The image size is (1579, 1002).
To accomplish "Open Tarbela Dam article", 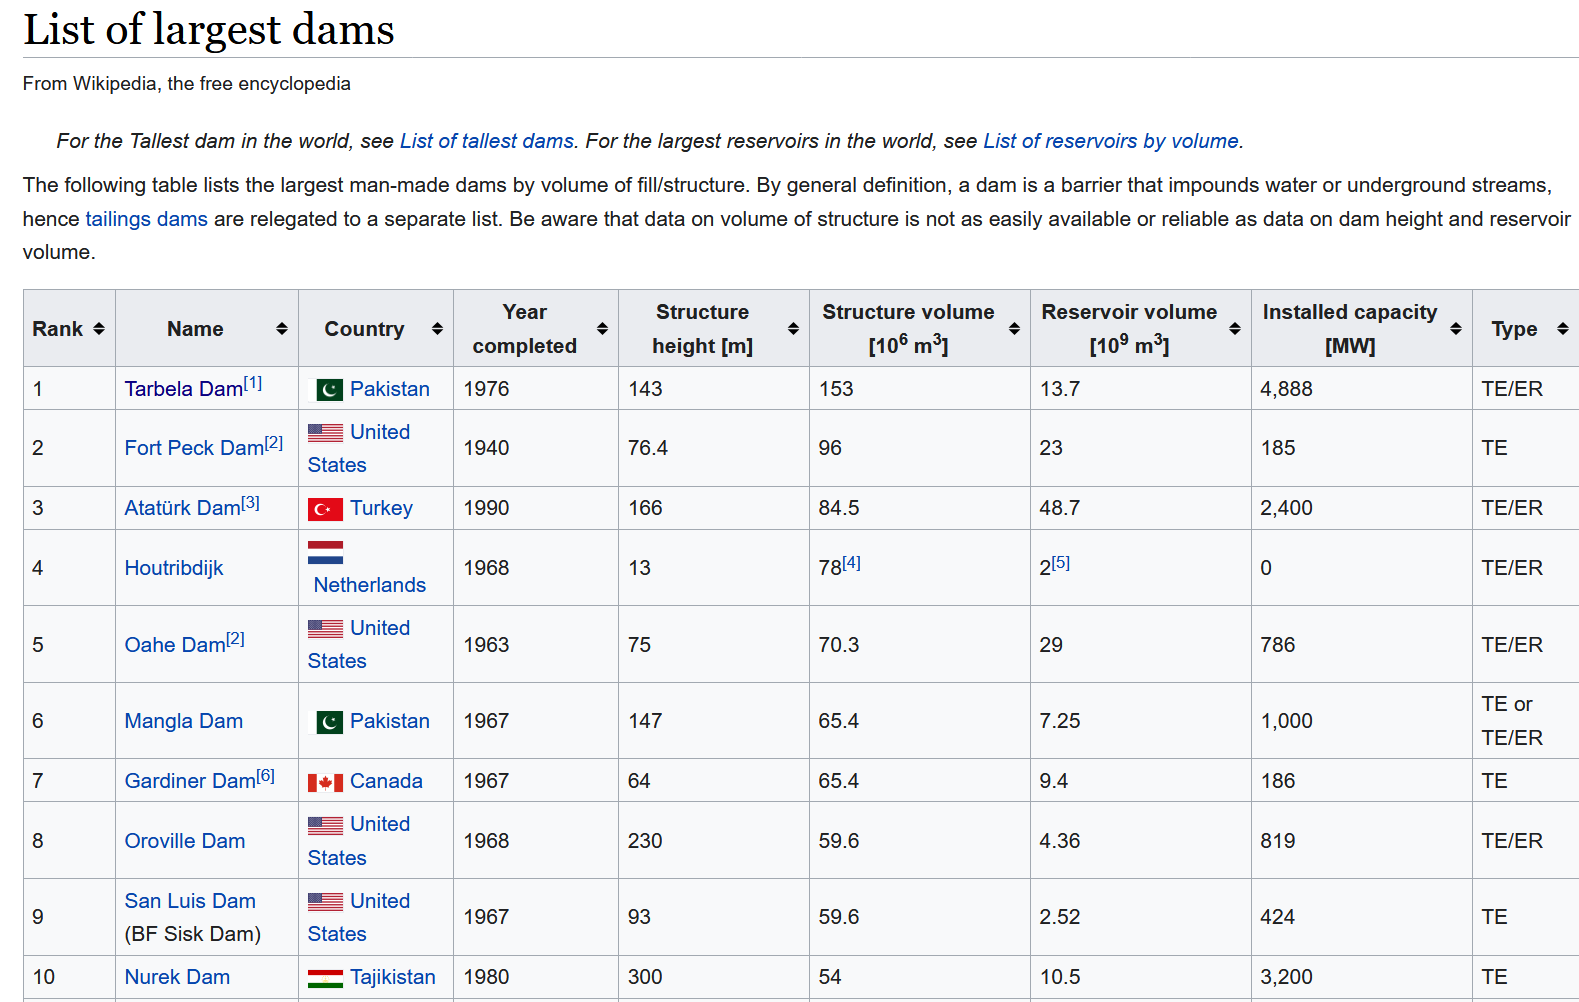I will tap(183, 389).
